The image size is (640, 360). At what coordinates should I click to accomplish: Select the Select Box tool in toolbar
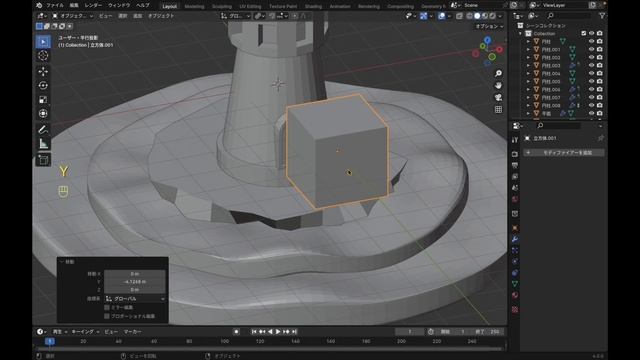click(43, 42)
